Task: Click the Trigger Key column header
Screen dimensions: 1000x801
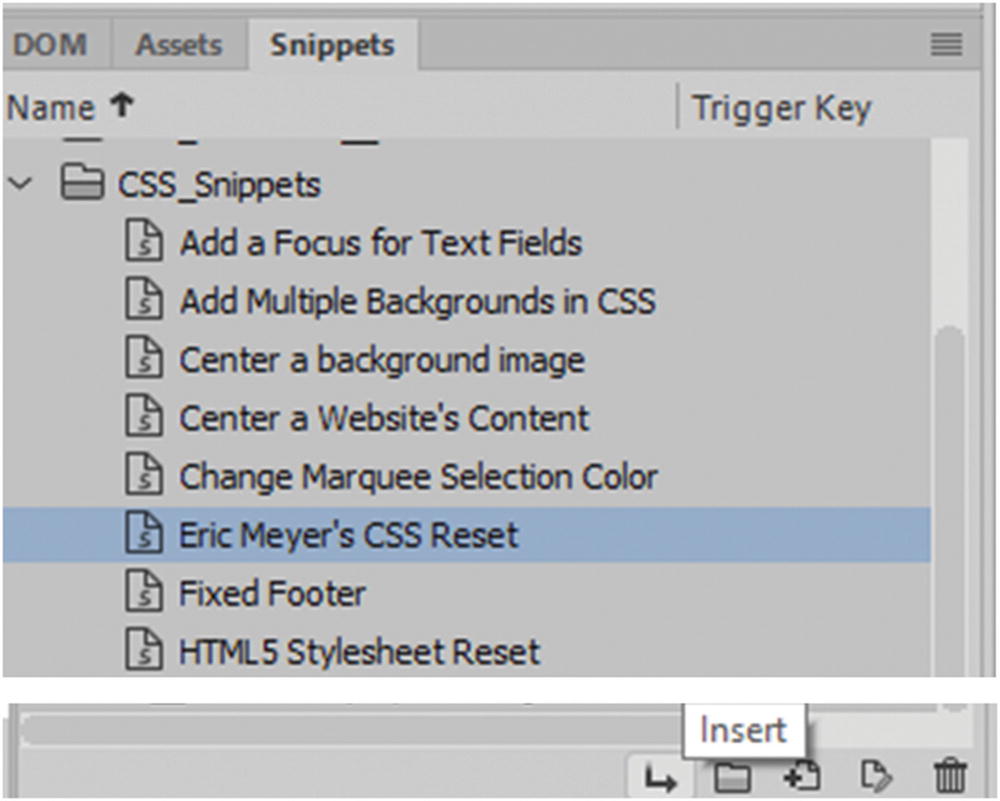Action: click(x=781, y=108)
